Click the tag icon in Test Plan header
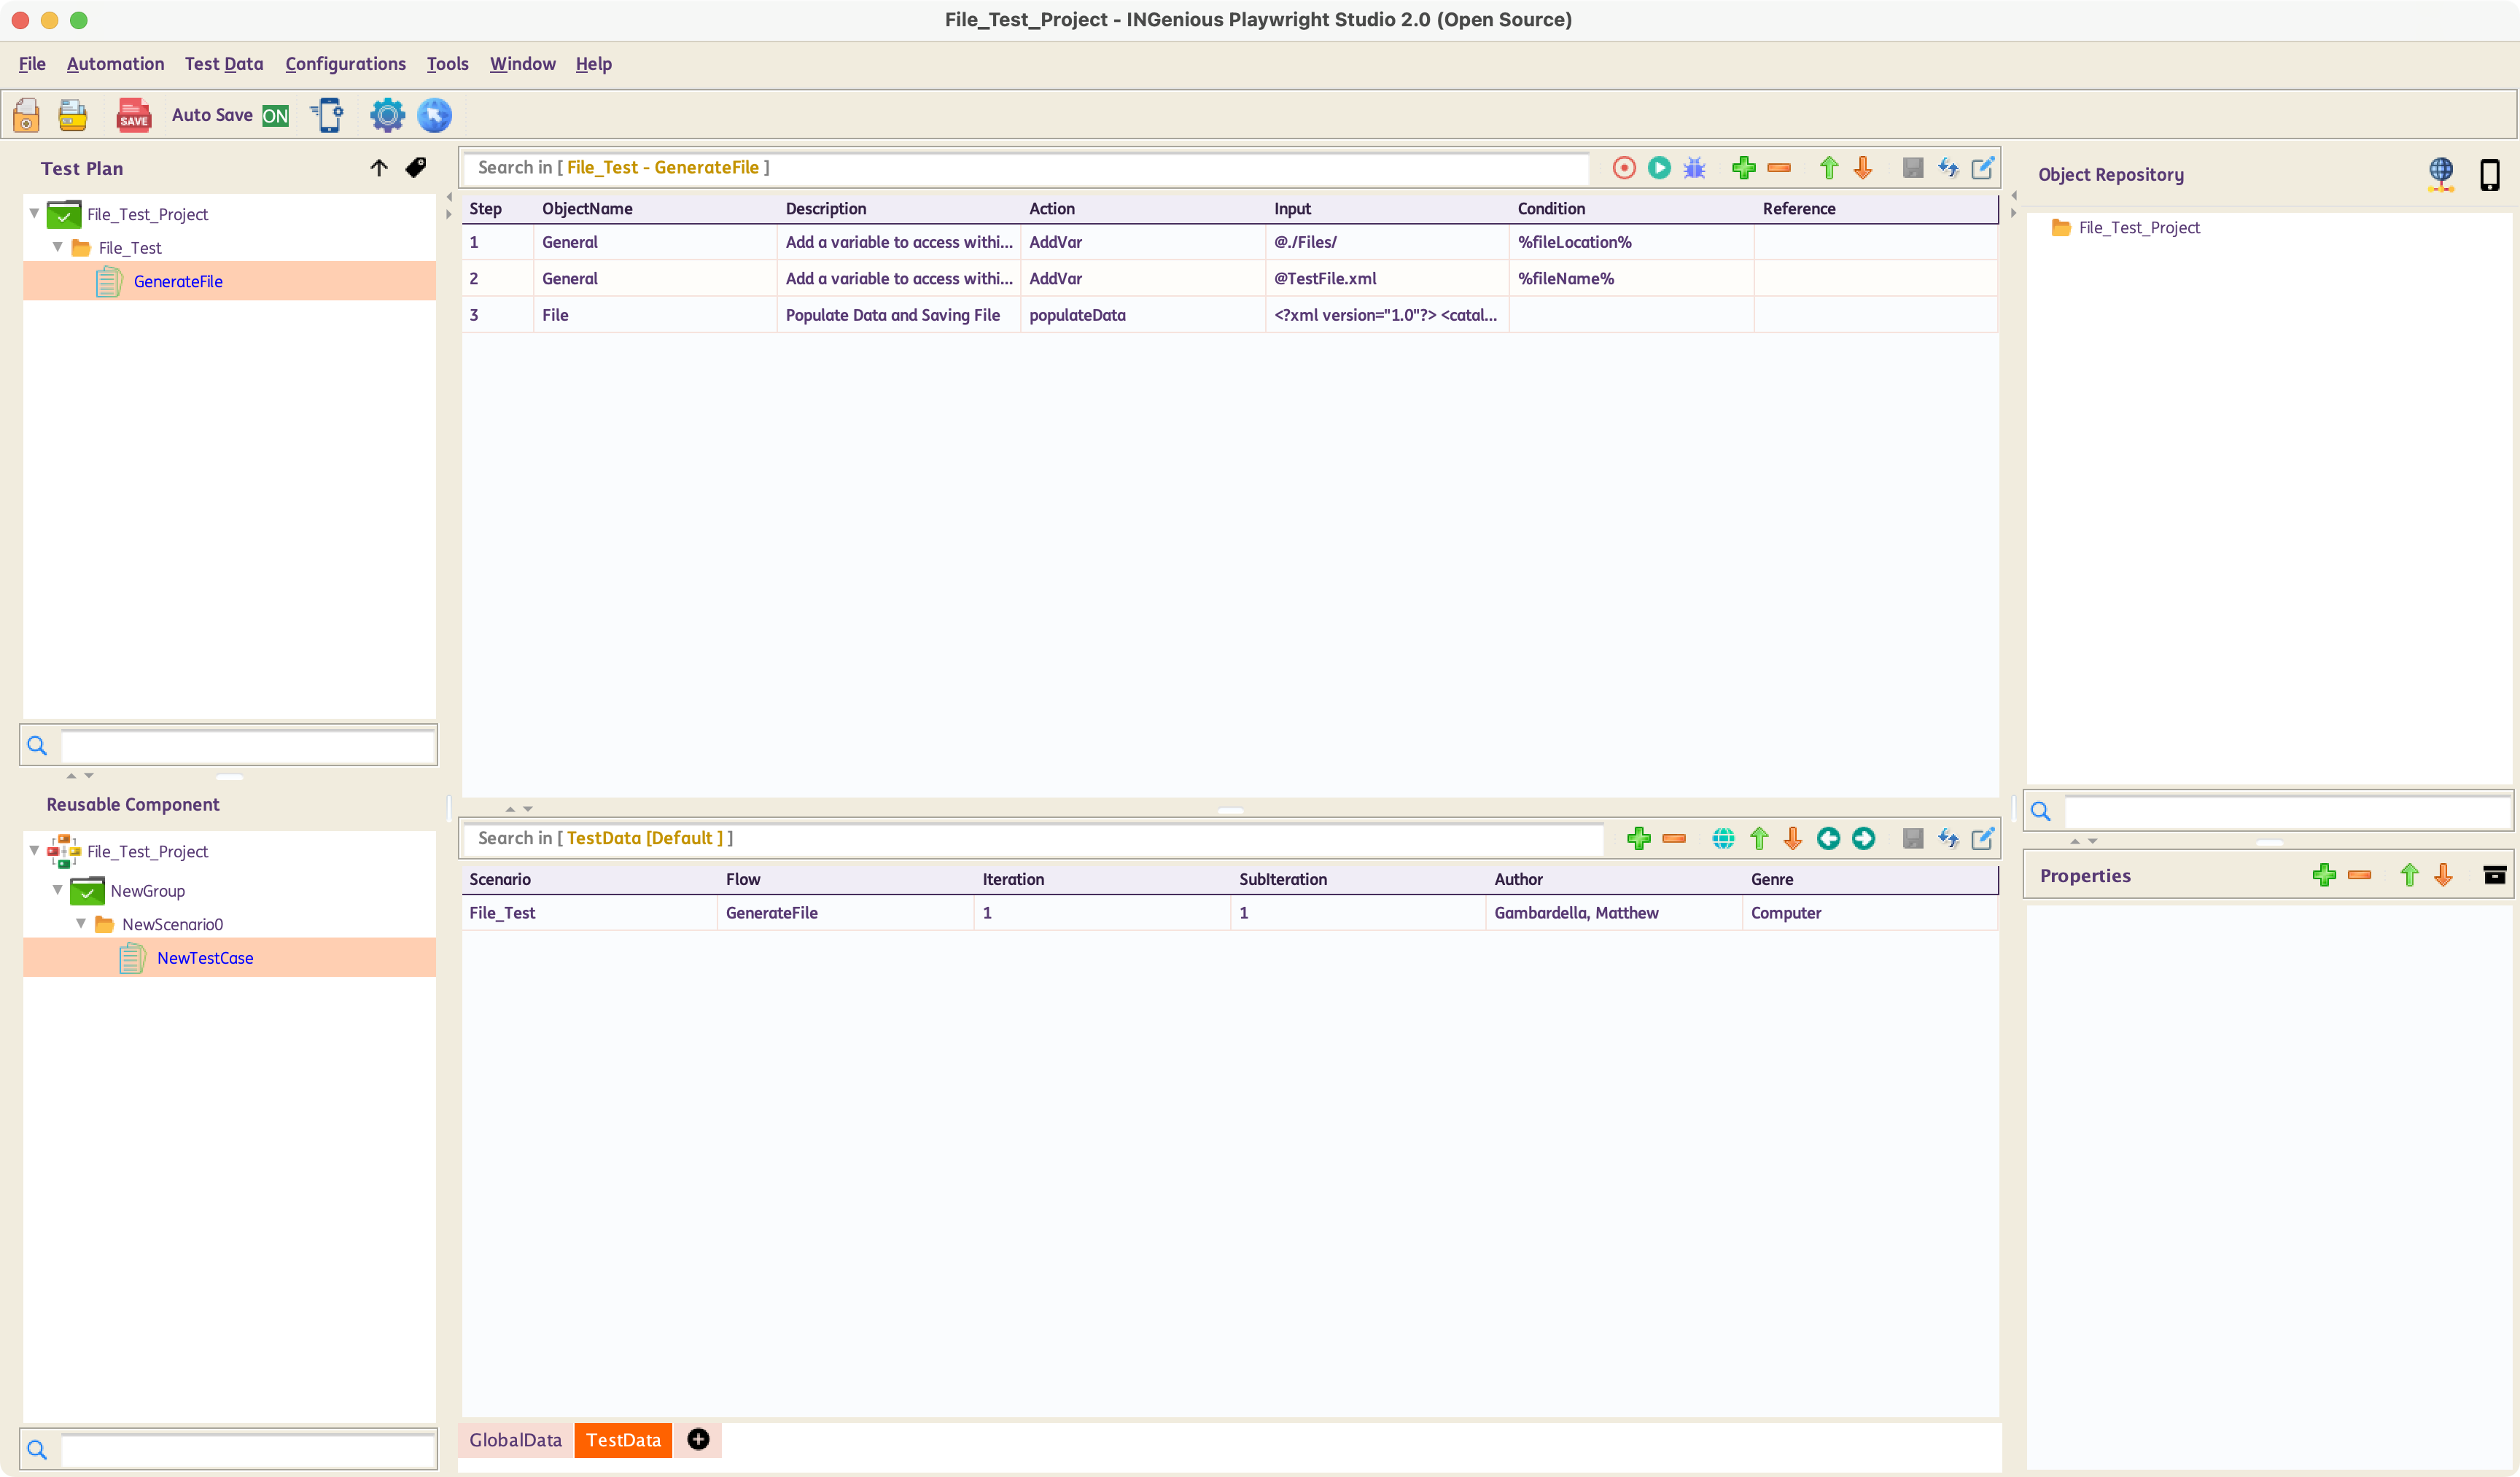2520x1477 pixels. pos(416,168)
